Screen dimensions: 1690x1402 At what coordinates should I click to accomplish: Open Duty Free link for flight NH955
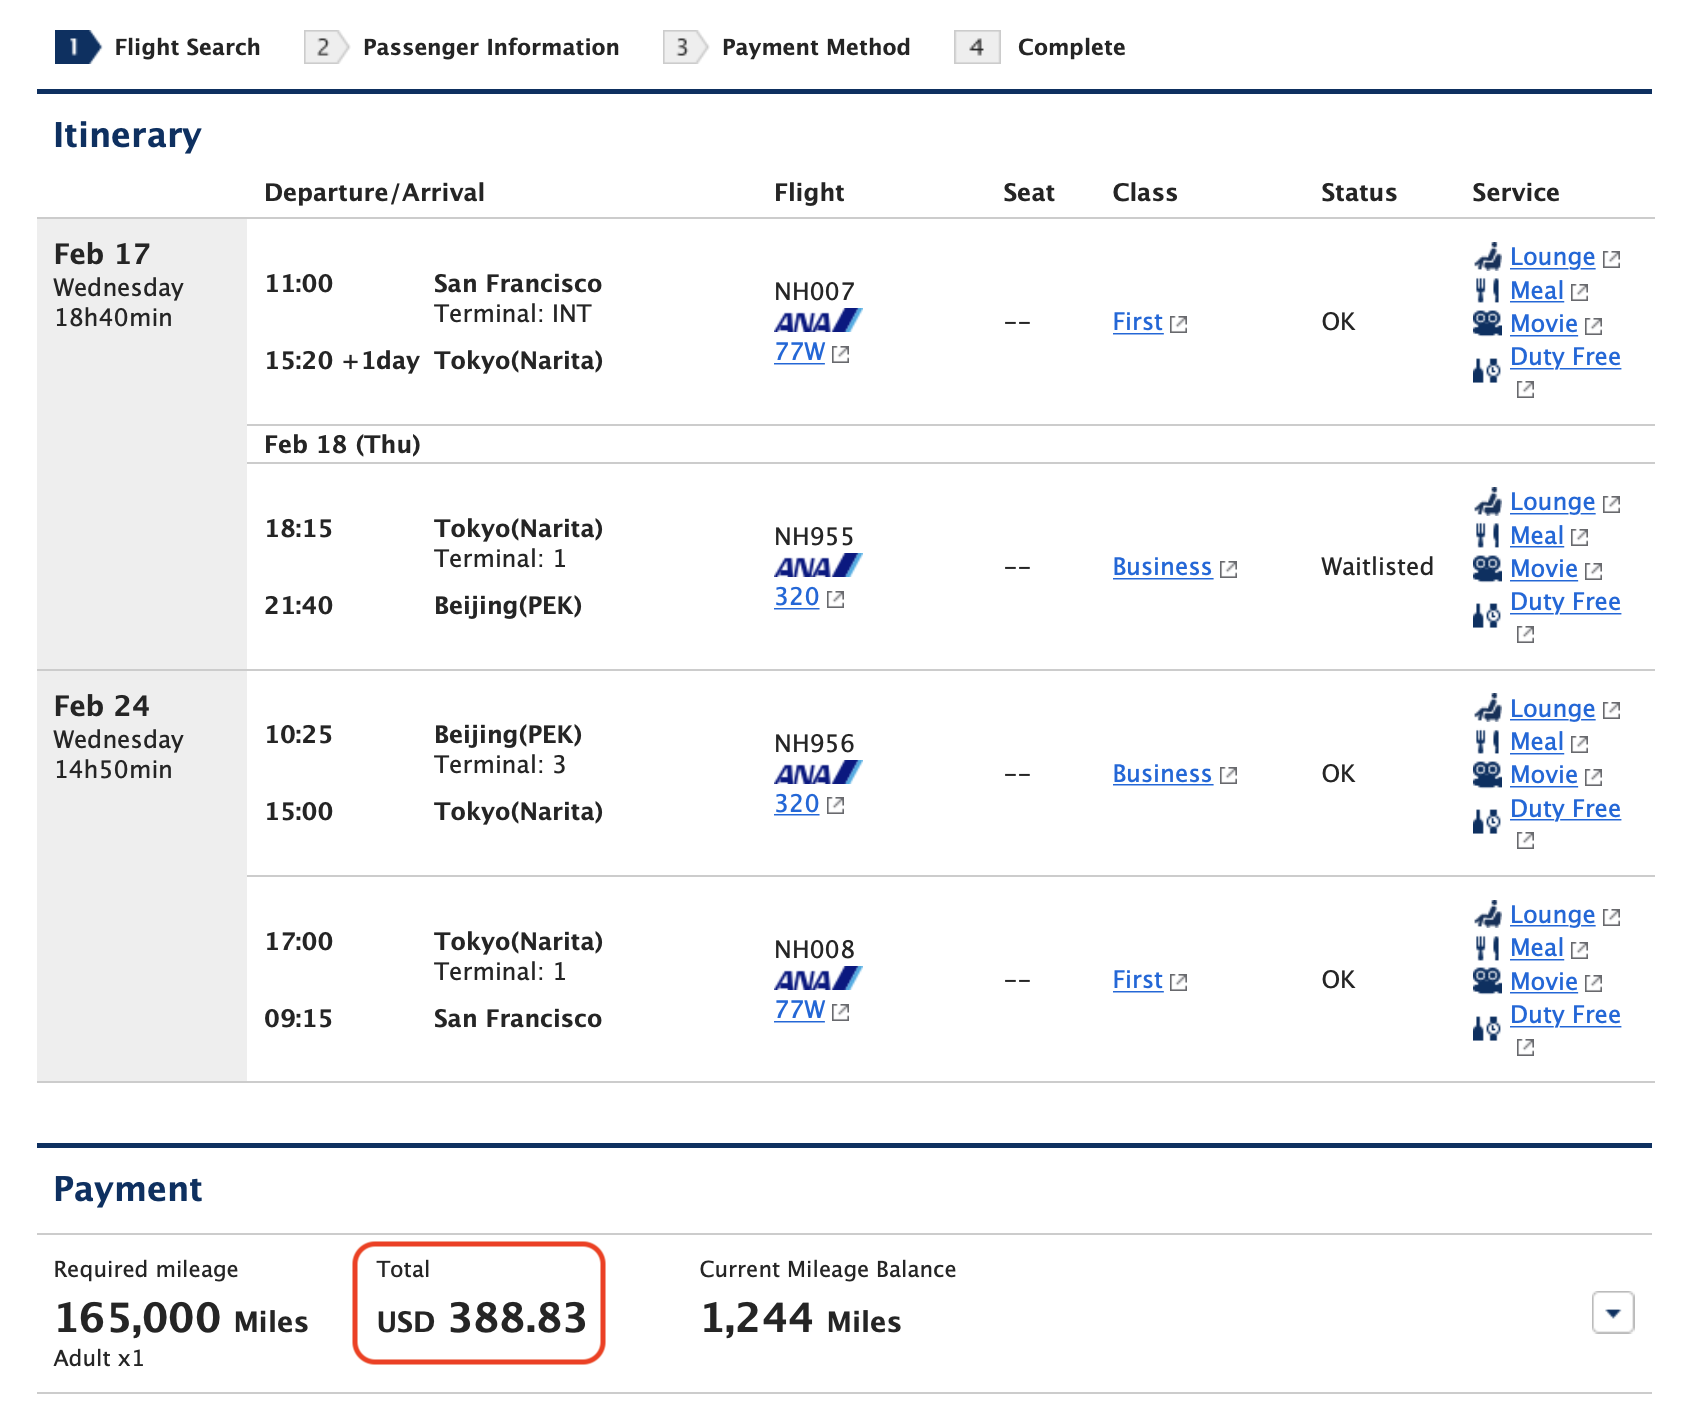[x=1565, y=602]
